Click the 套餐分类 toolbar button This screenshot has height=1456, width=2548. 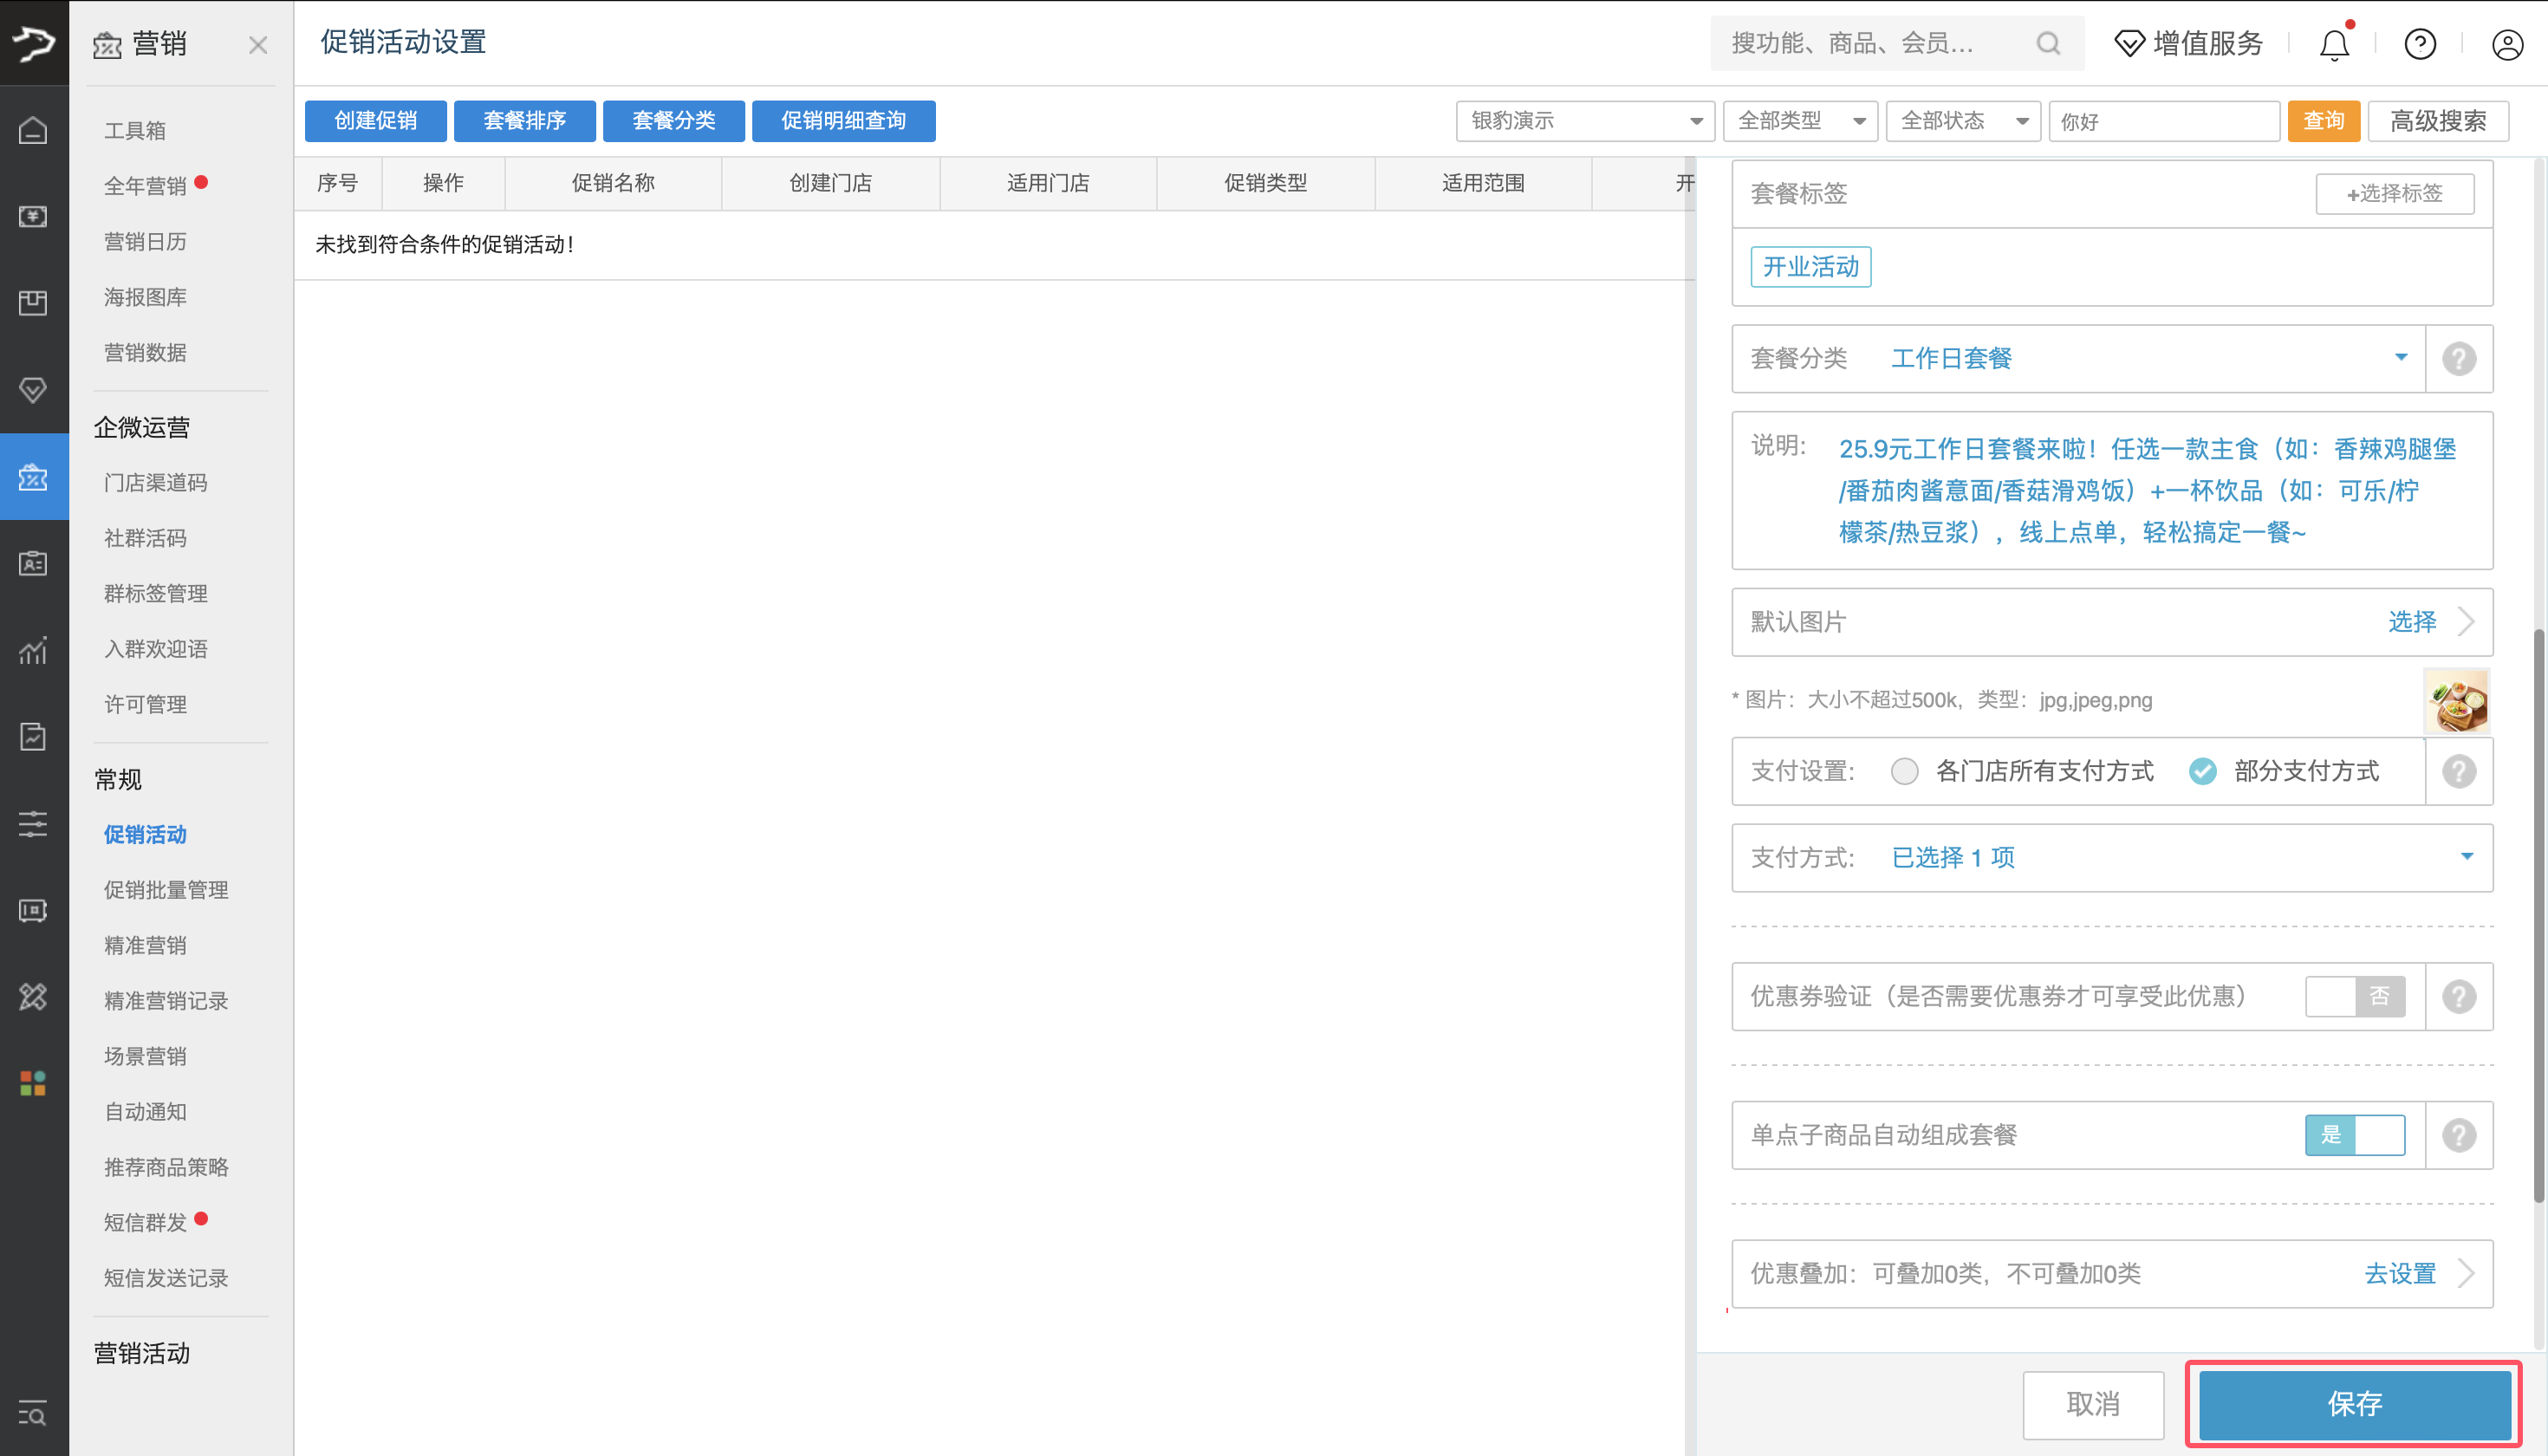[x=674, y=121]
